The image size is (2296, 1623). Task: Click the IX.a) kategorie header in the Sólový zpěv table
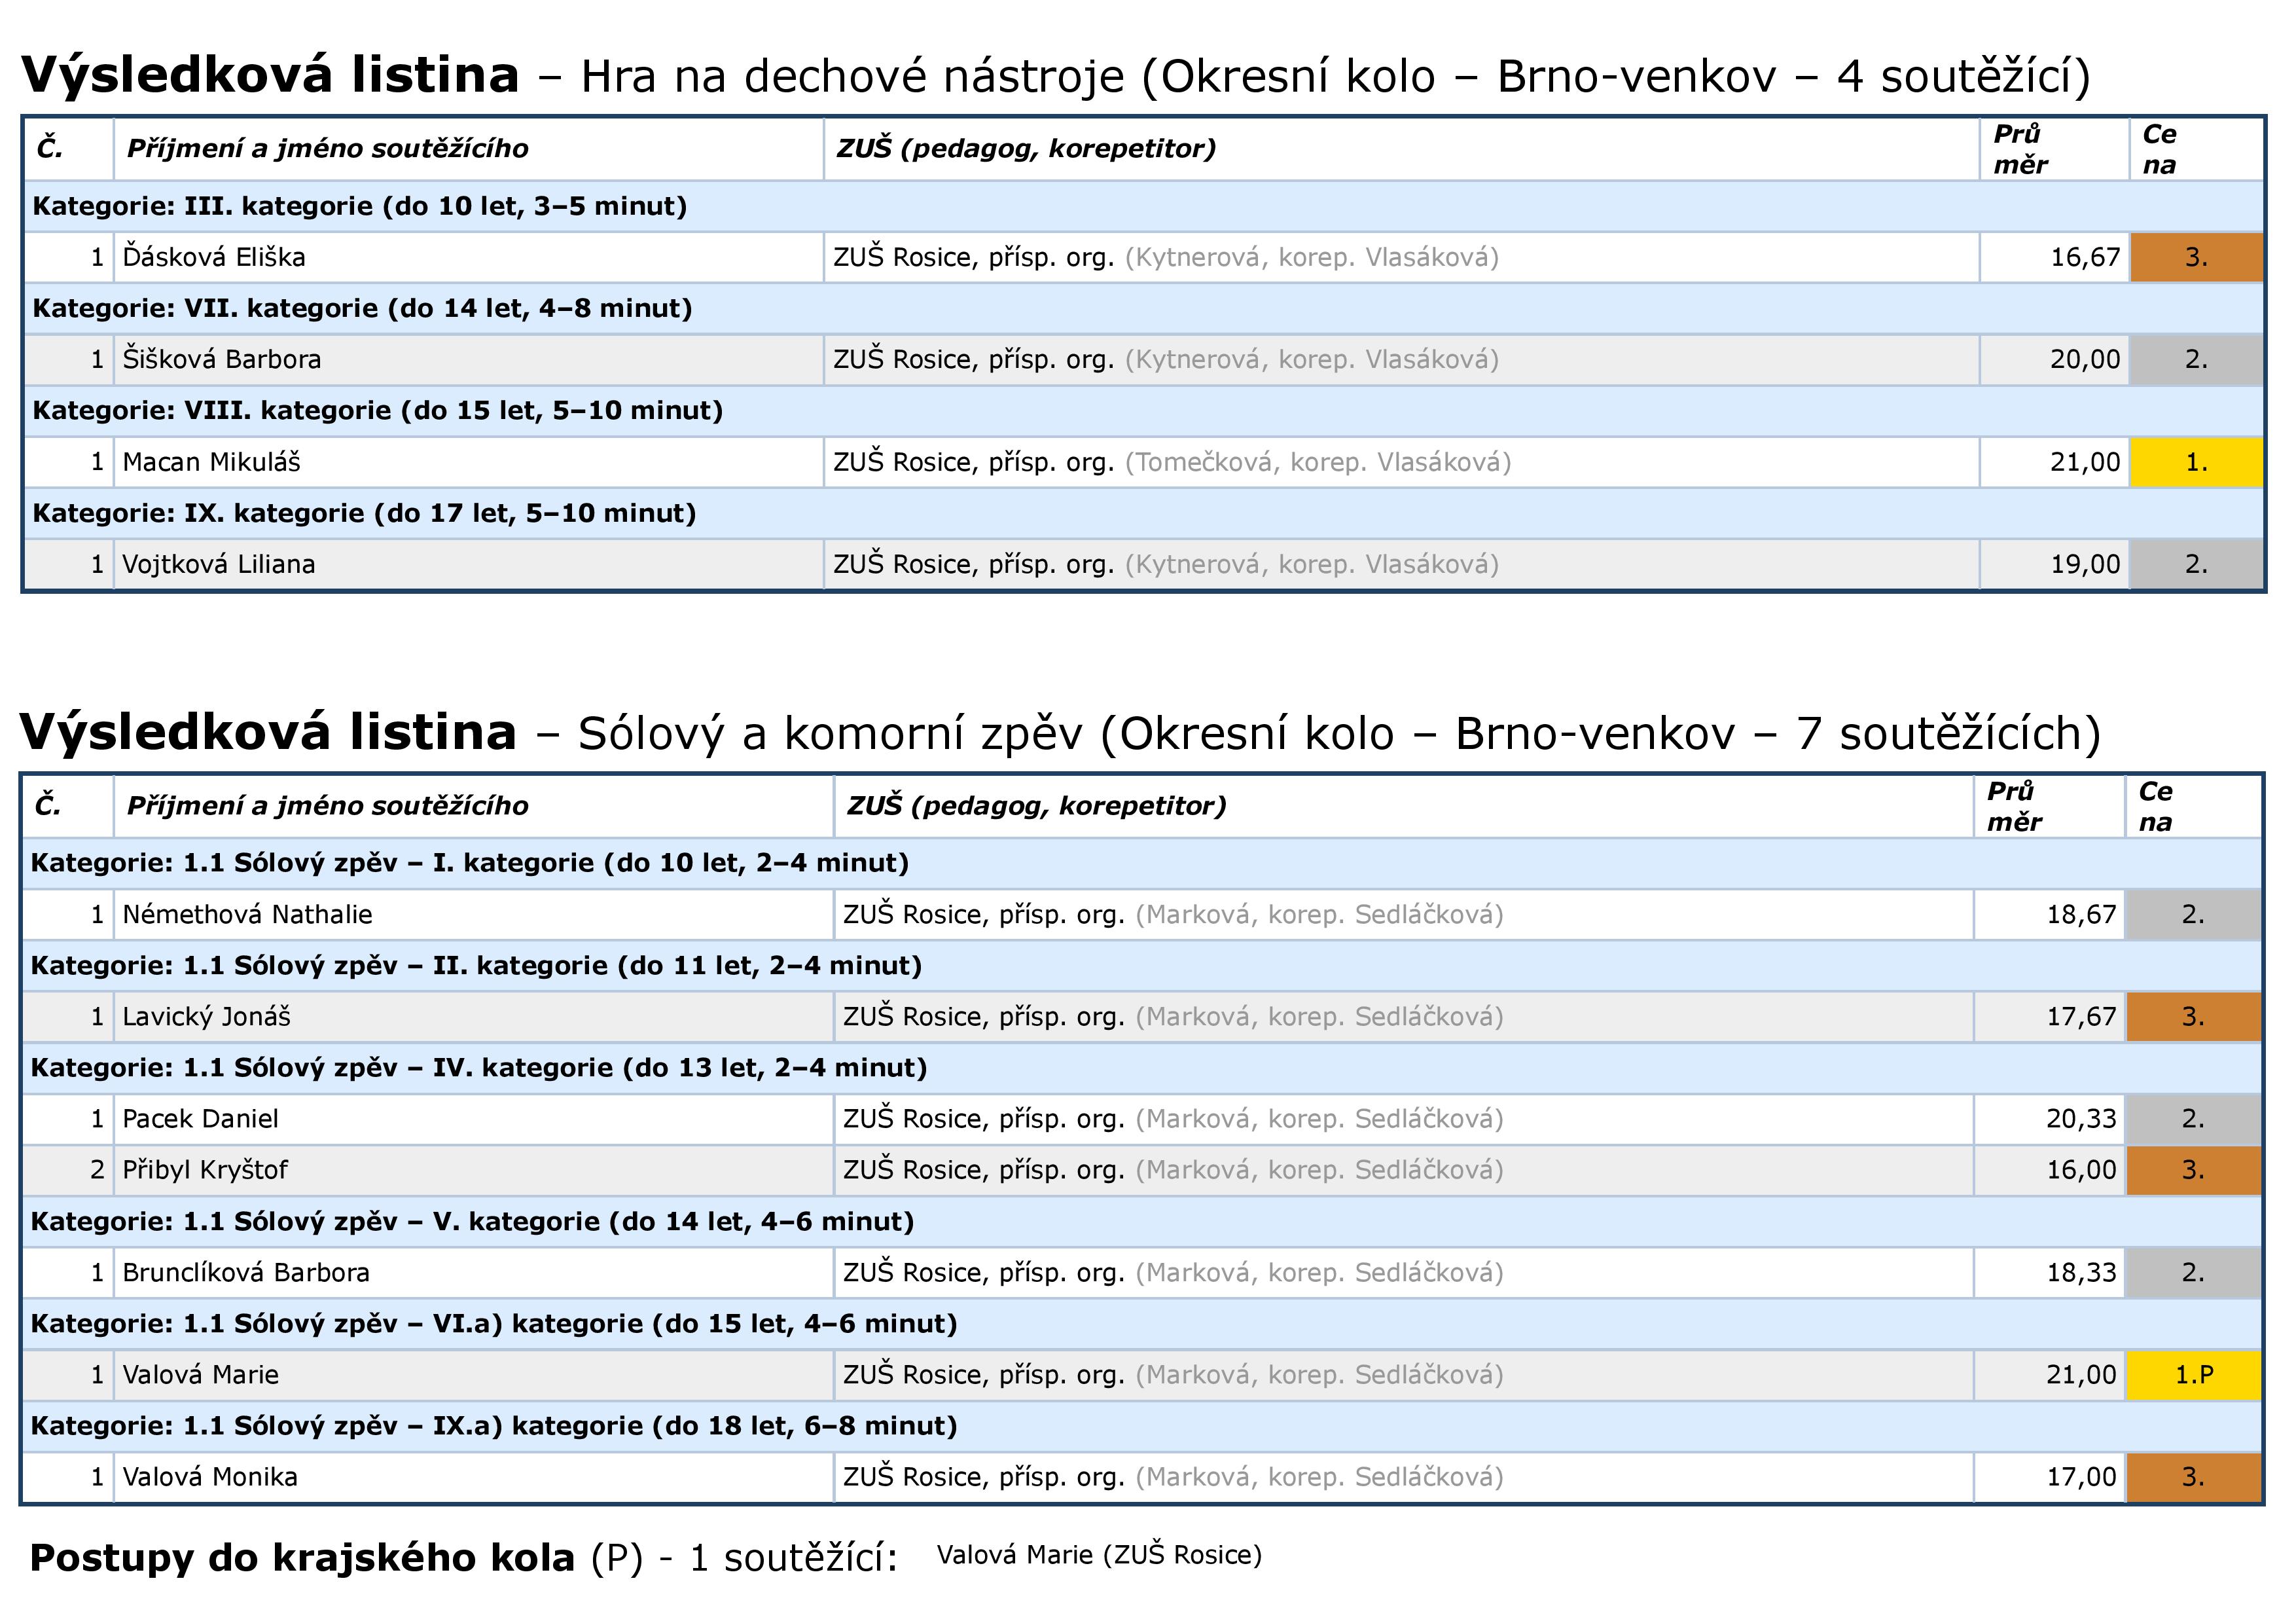[x=493, y=1426]
